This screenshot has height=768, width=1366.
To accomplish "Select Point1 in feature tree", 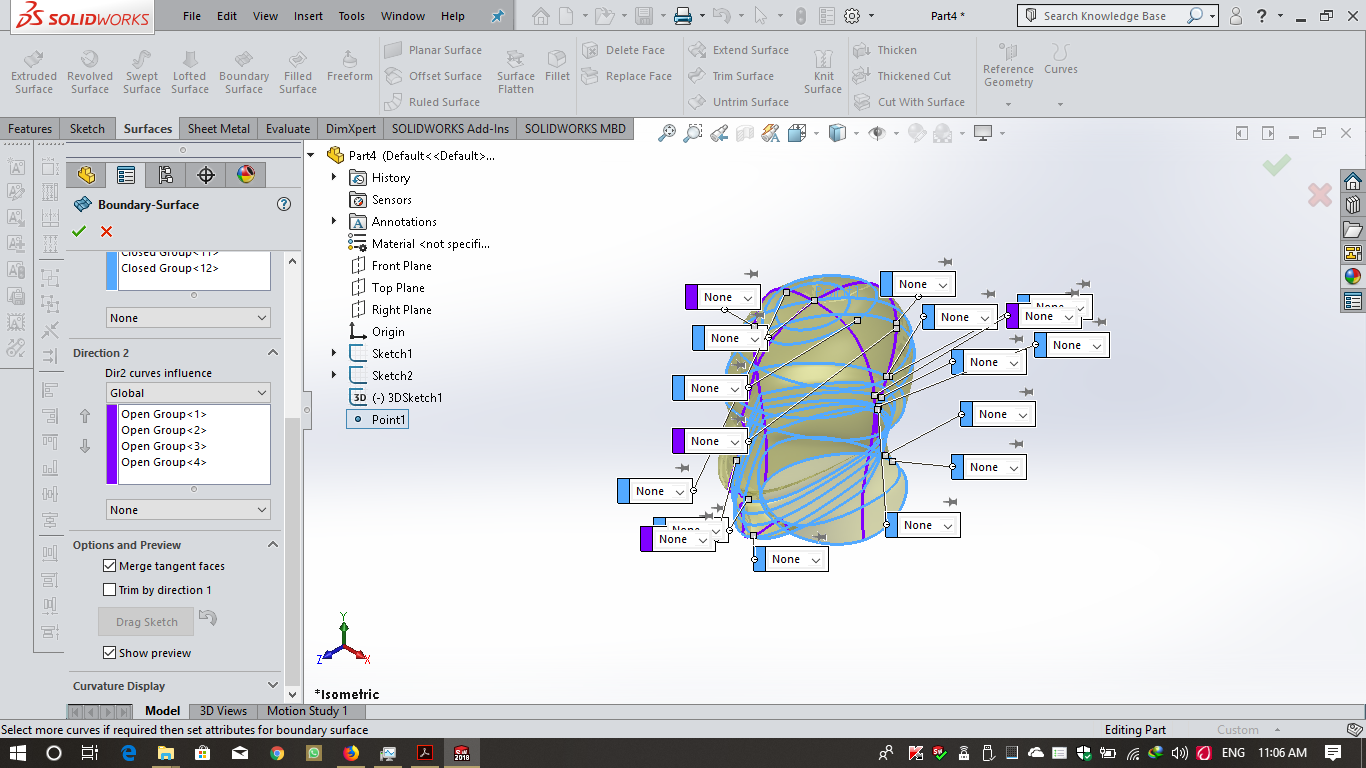I will pos(377,420).
